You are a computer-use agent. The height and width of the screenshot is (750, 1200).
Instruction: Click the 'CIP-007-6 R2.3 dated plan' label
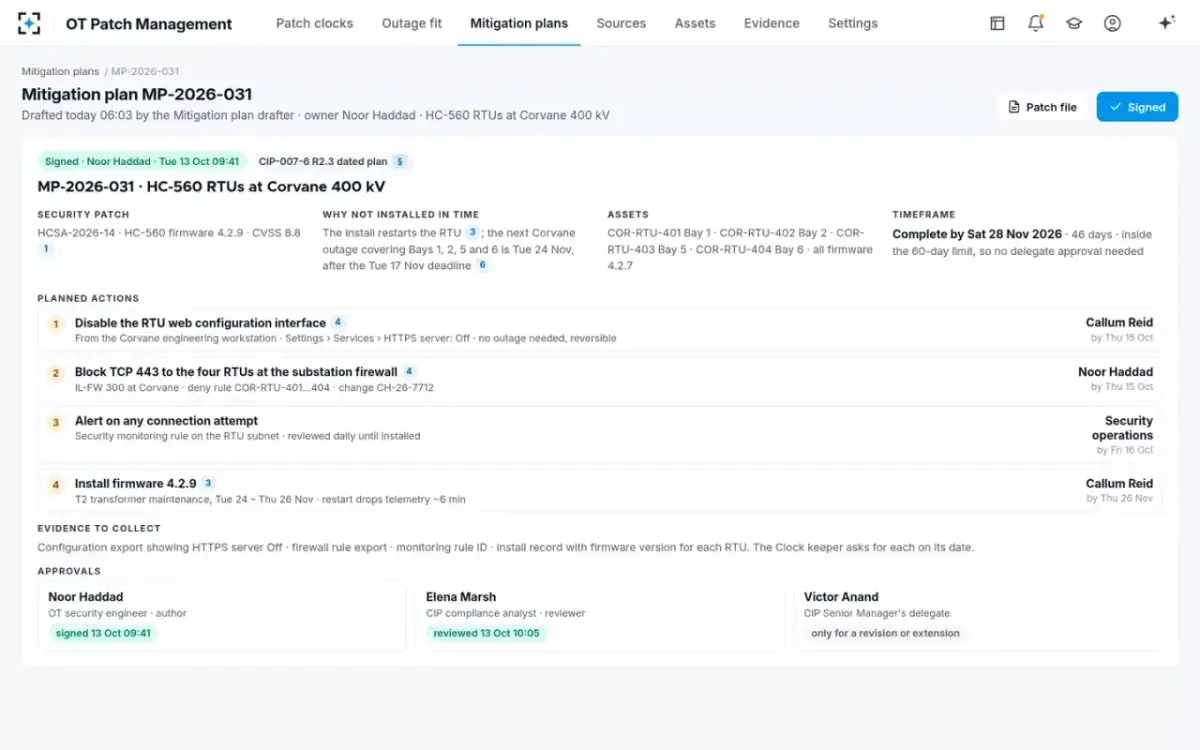pyautogui.click(x=323, y=161)
